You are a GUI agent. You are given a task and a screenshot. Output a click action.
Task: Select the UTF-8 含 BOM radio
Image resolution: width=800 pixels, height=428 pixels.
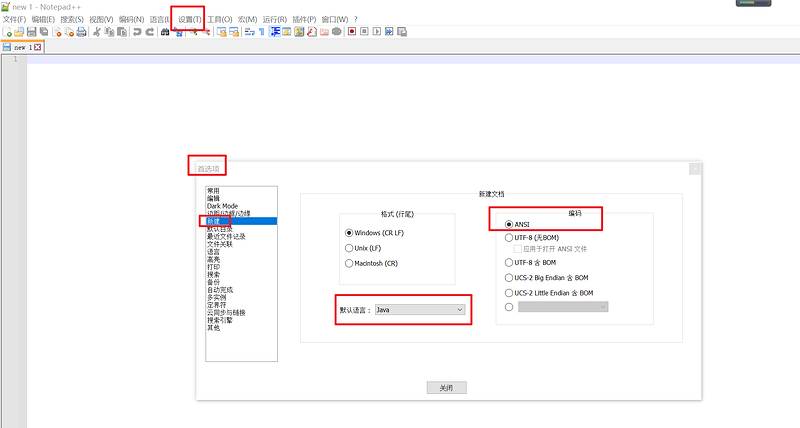tap(509, 263)
